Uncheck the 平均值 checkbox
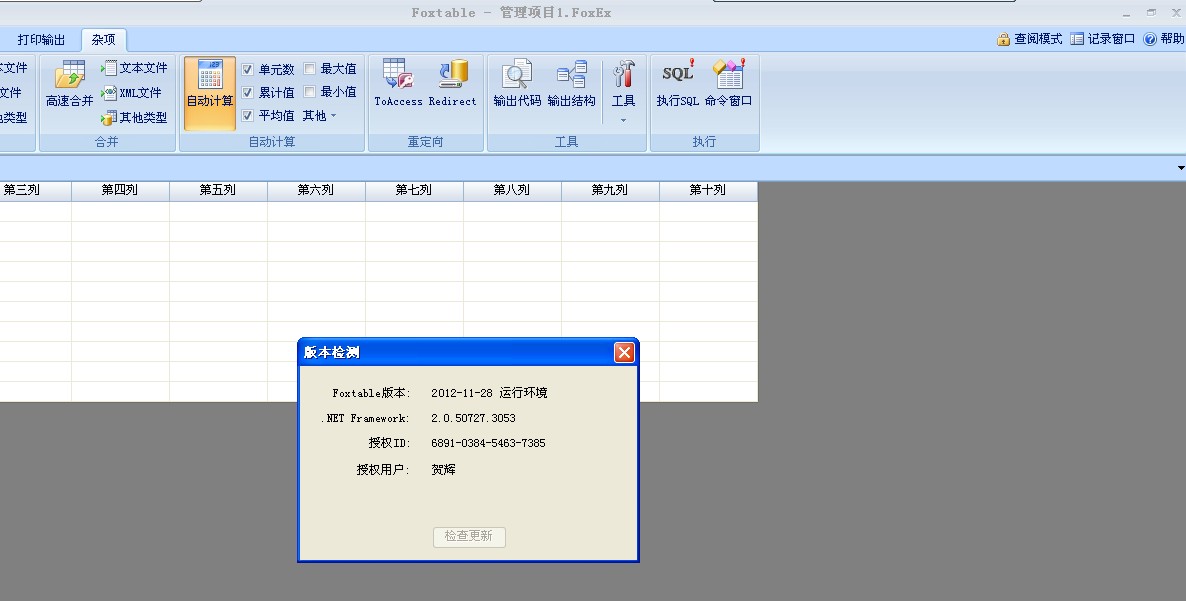This screenshot has height=601, width=1186. [x=247, y=116]
